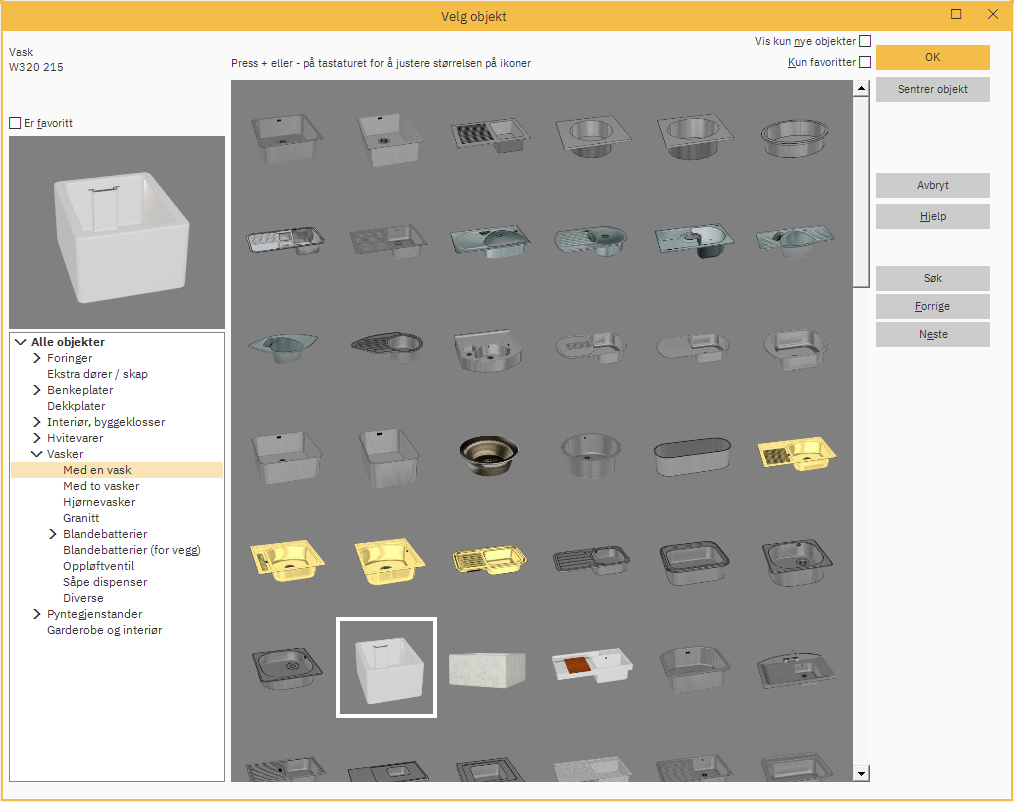Open the Med to vasker category

(x=101, y=486)
